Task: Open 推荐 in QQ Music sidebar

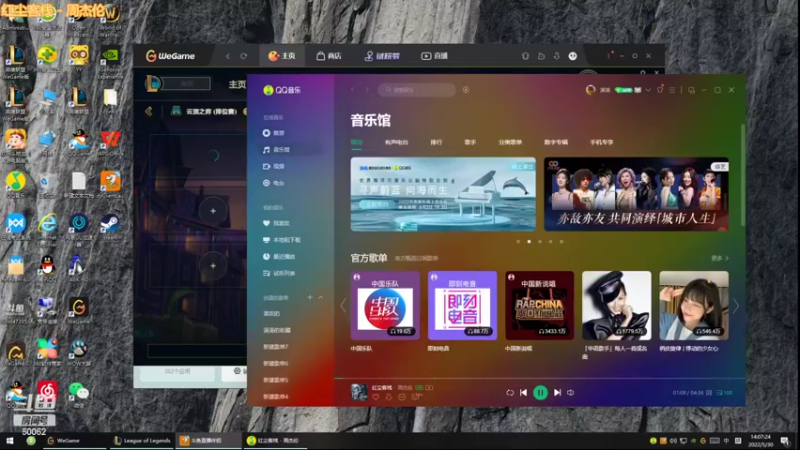Action: coord(273,133)
